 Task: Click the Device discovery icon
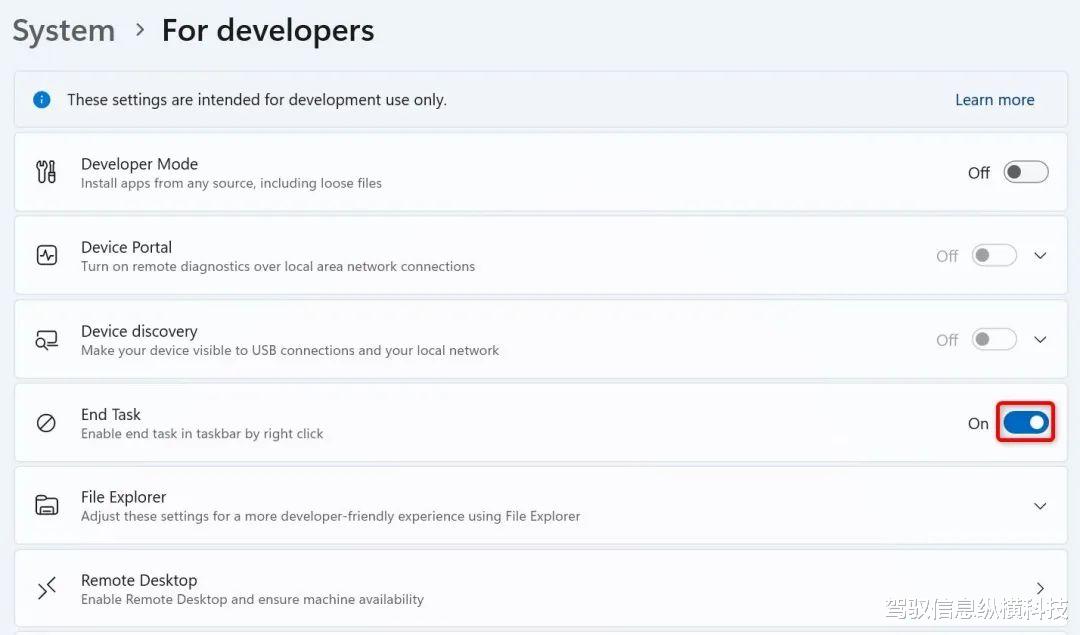(46, 340)
